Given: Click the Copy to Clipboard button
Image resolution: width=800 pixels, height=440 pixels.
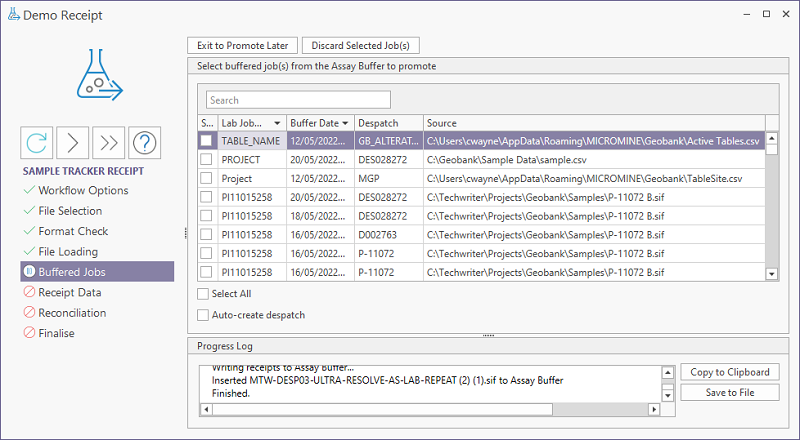Looking at the screenshot, I should tap(730, 372).
